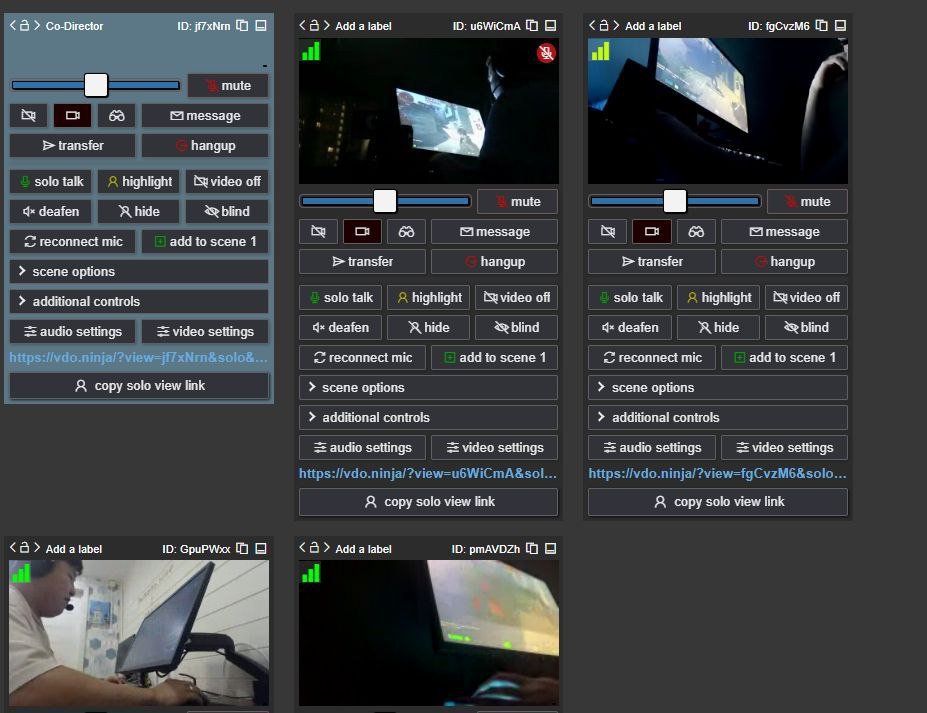Expand scene options for guest u6WiCmA
Viewport: 927px width, 713px height.
tap(429, 387)
